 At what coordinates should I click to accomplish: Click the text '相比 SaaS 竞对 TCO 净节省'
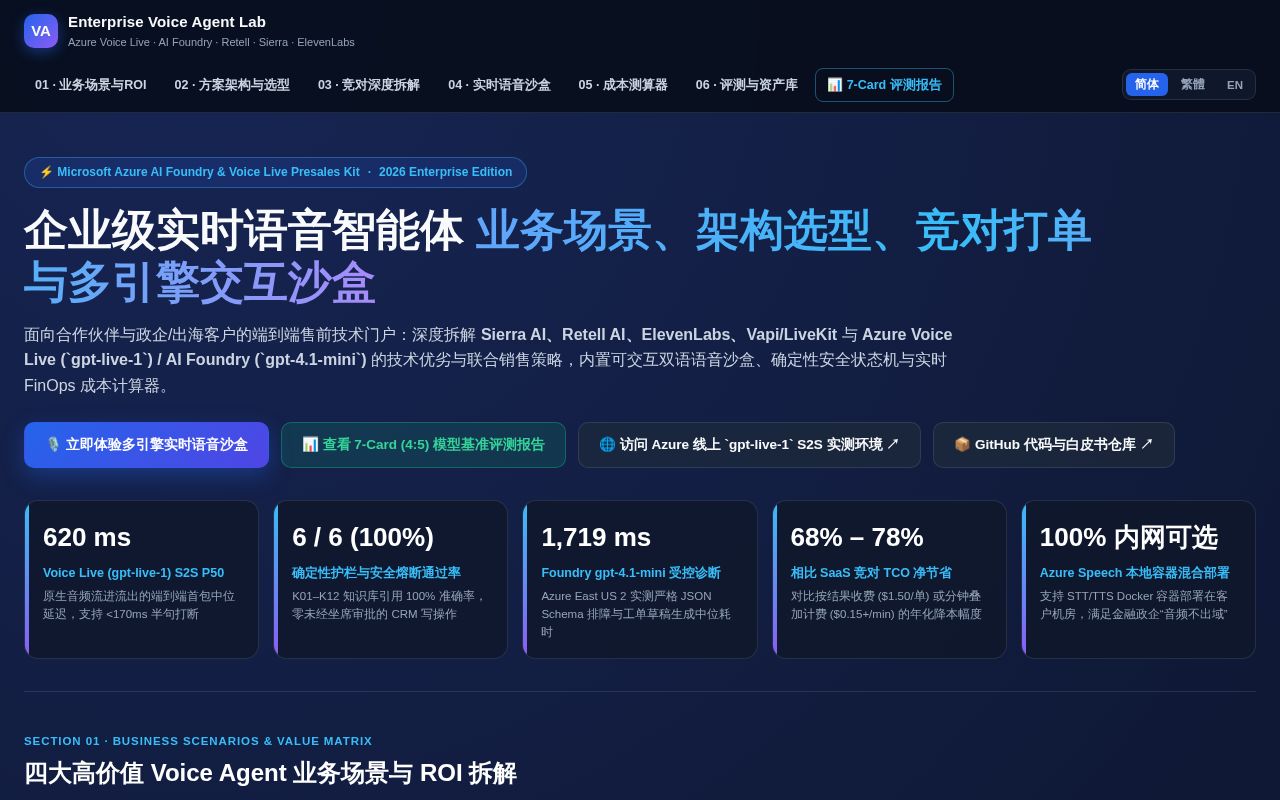click(871, 573)
